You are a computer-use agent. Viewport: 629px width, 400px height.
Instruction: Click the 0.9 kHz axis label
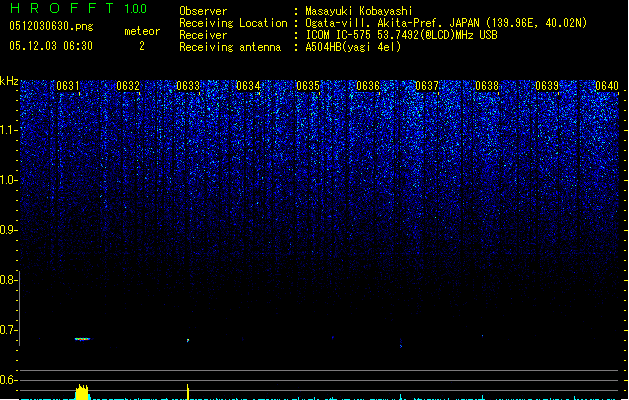coord(8,230)
